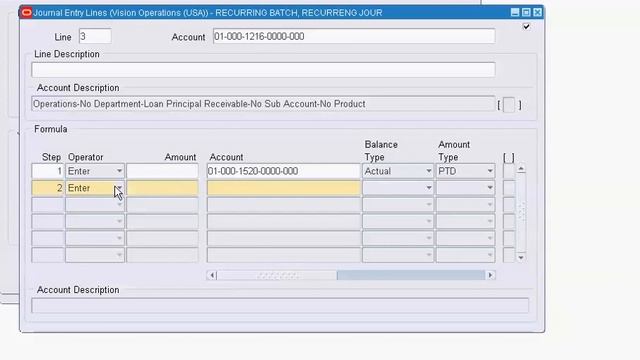Click the formula list's scroll up arrow
The height and width of the screenshot is (360, 640).
pyautogui.click(x=521, y=169)
